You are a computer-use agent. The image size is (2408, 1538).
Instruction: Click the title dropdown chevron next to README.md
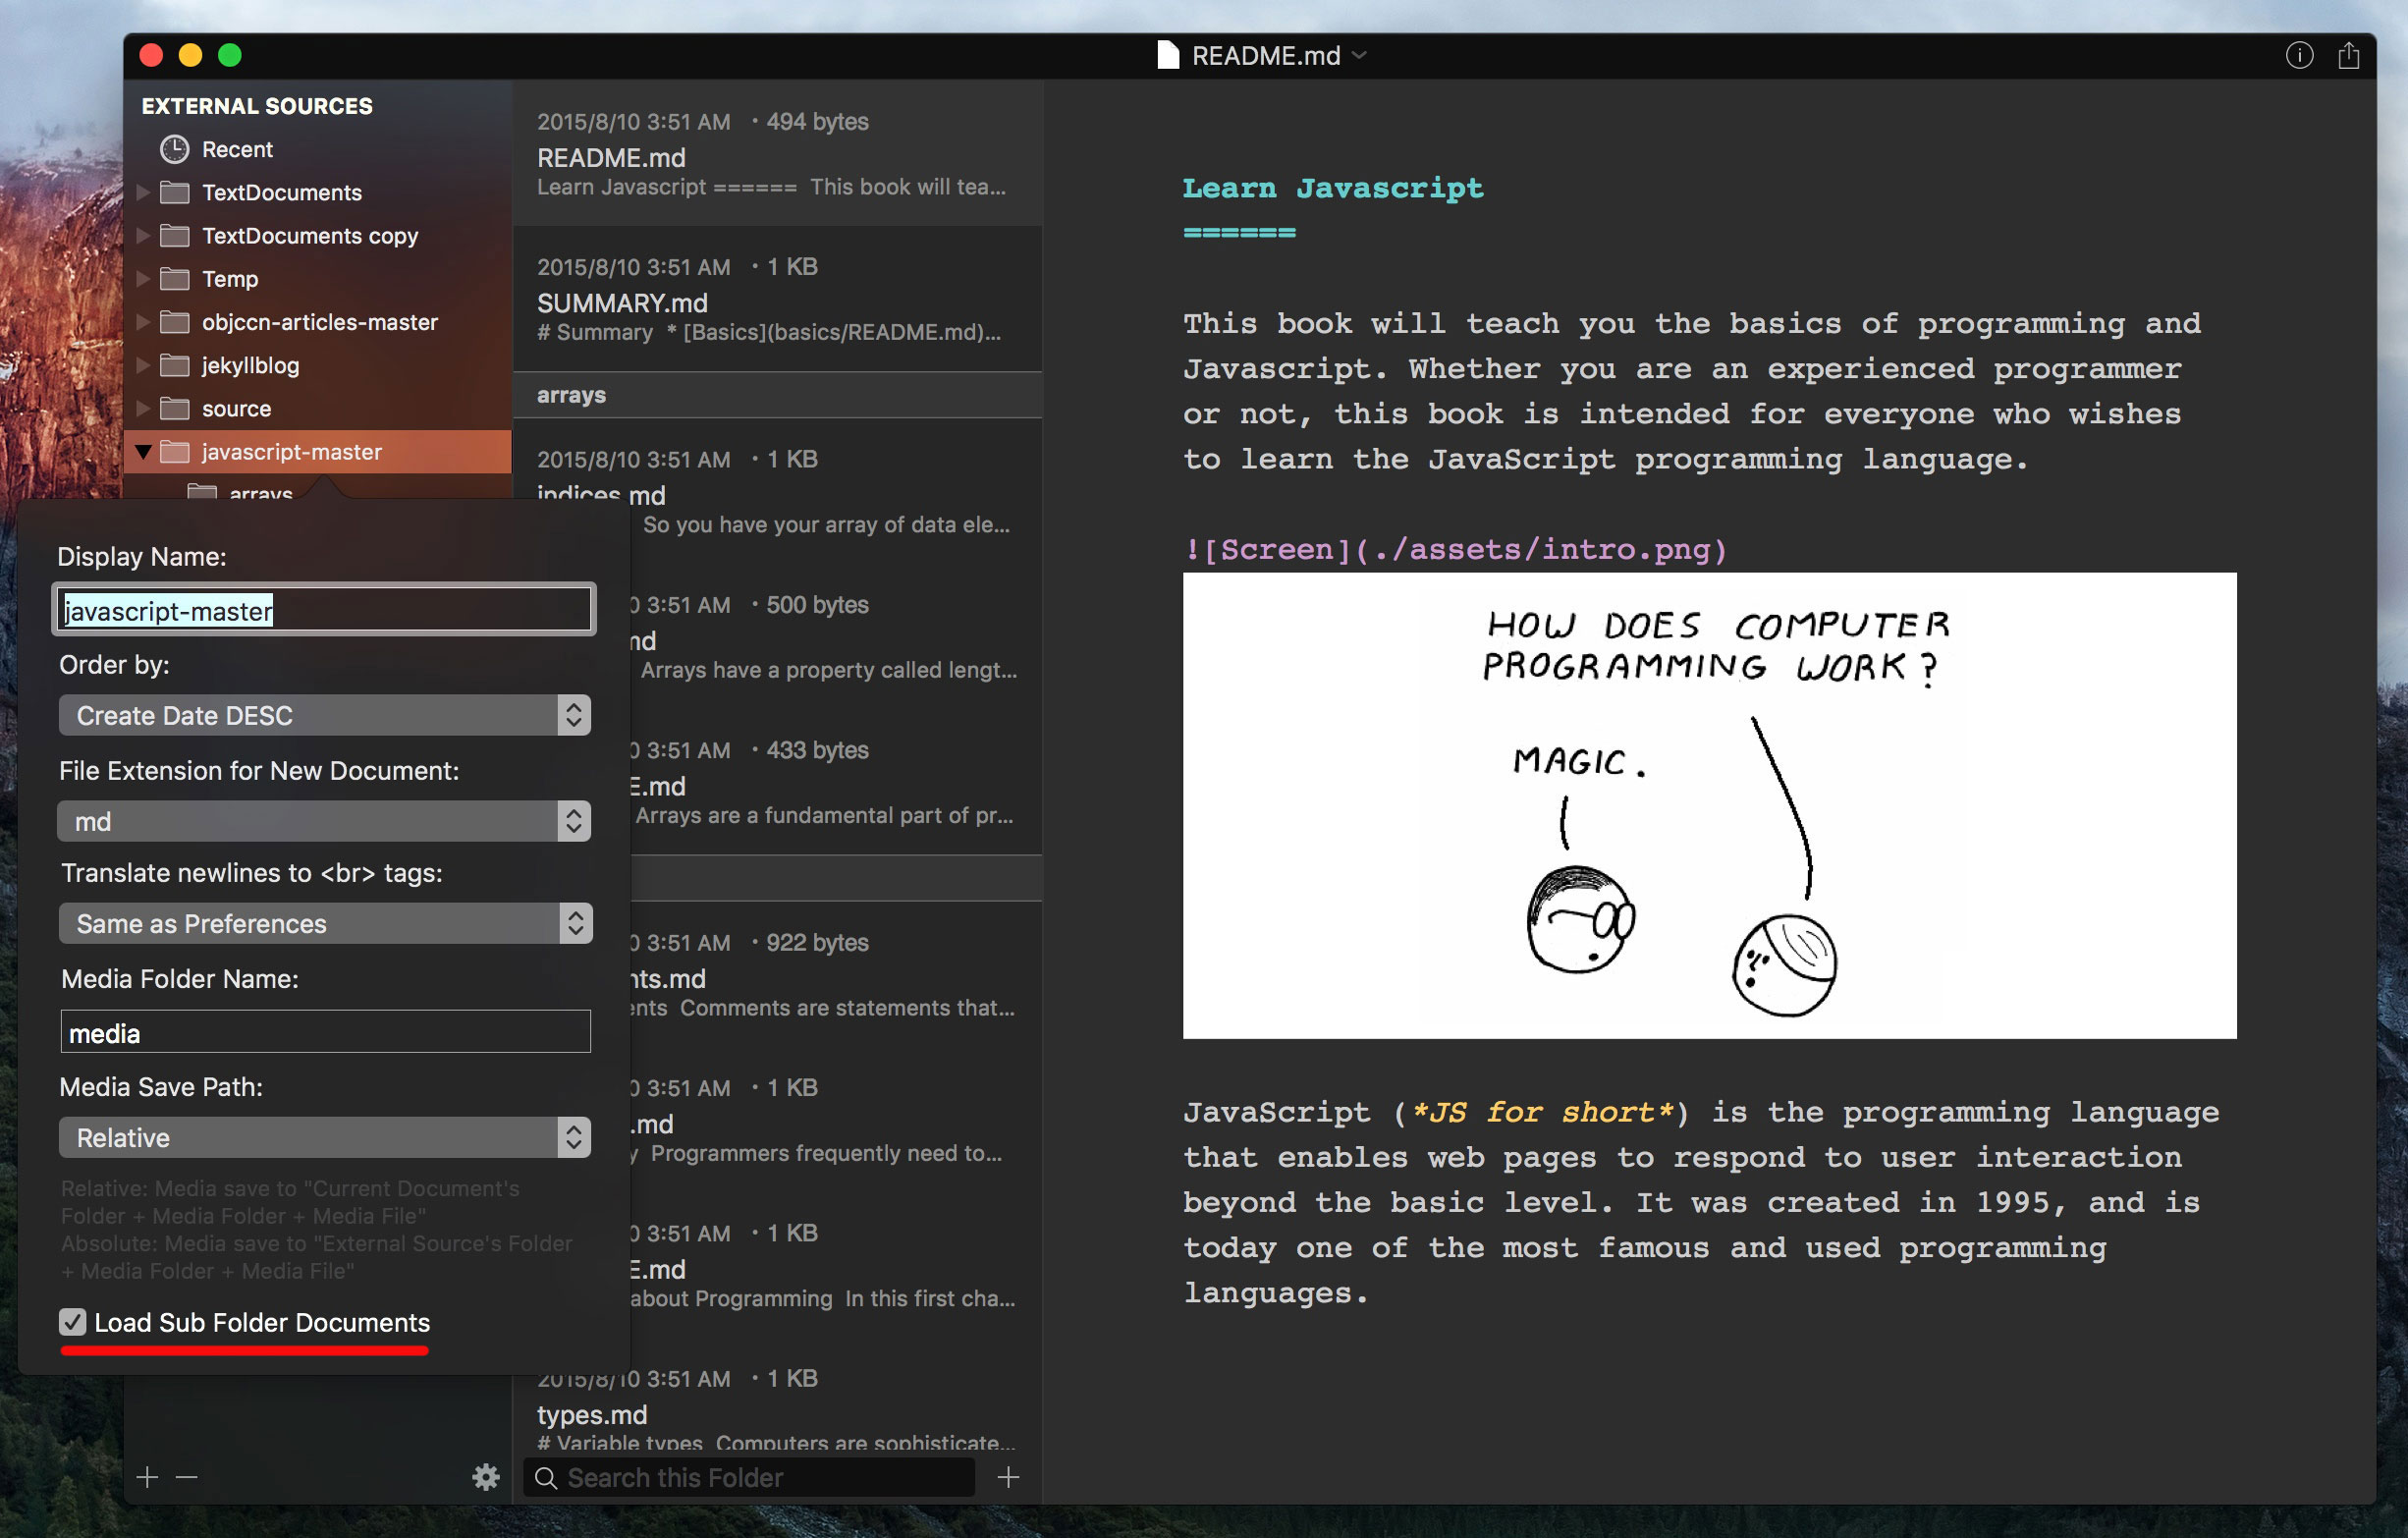tap(1359, 55)
